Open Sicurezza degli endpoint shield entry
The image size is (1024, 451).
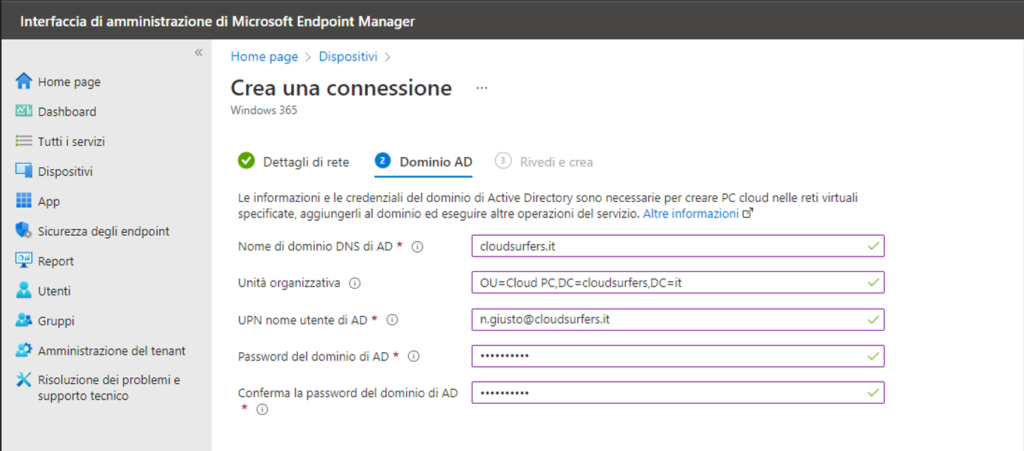(92, 231)
